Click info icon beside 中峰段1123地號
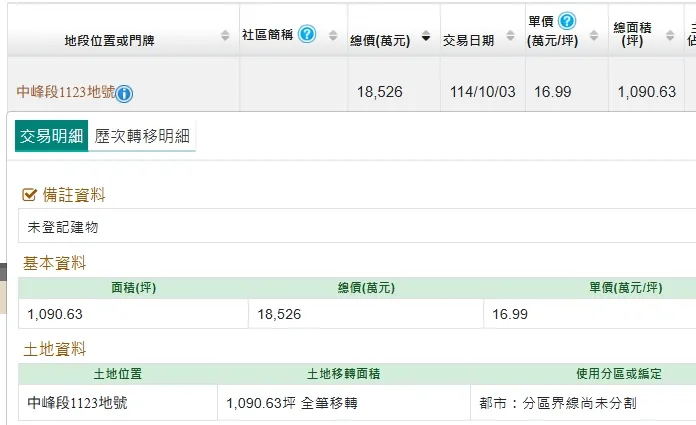This screenshot has height=425, width=696. [124, 94]
